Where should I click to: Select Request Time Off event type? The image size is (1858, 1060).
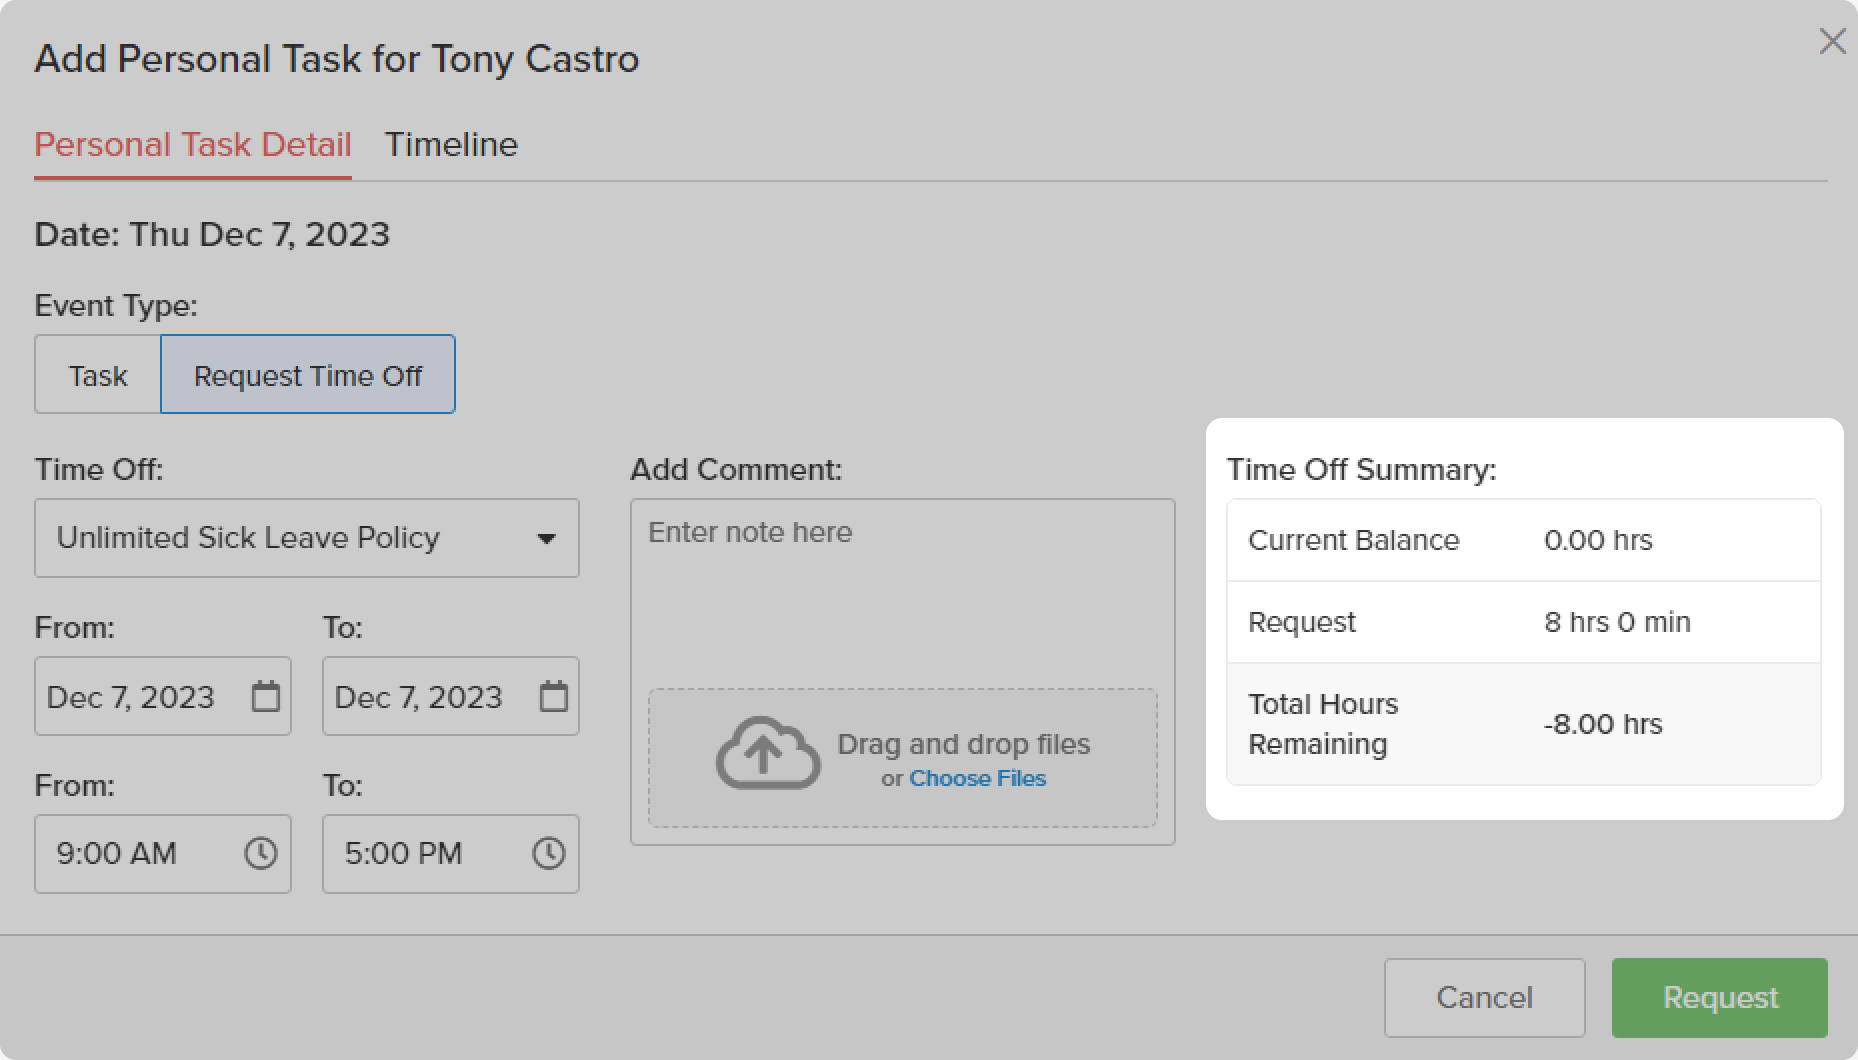(x=308, y=375)
